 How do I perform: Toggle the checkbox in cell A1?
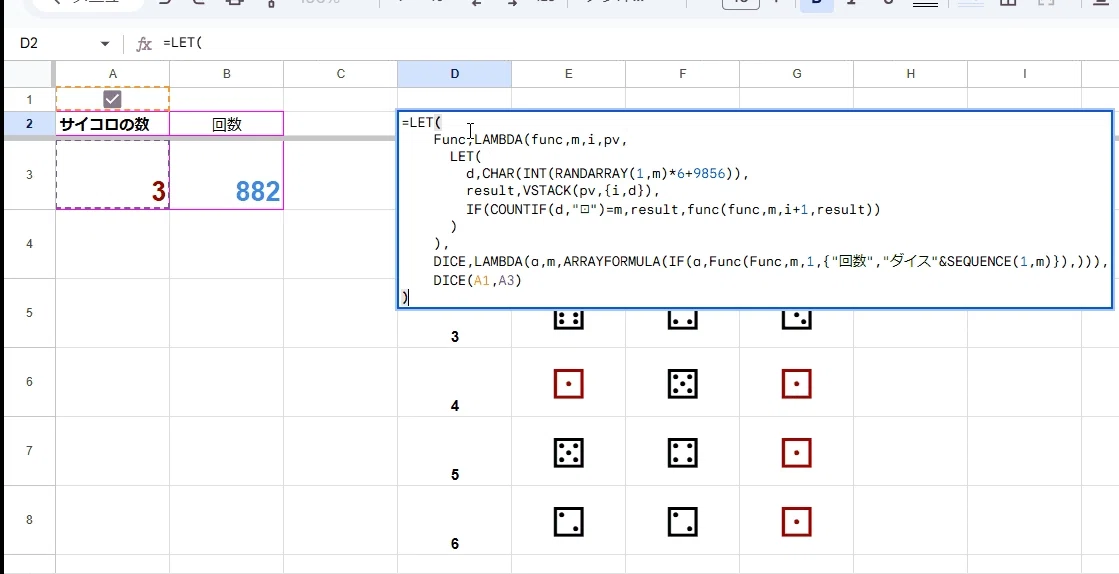112,99
